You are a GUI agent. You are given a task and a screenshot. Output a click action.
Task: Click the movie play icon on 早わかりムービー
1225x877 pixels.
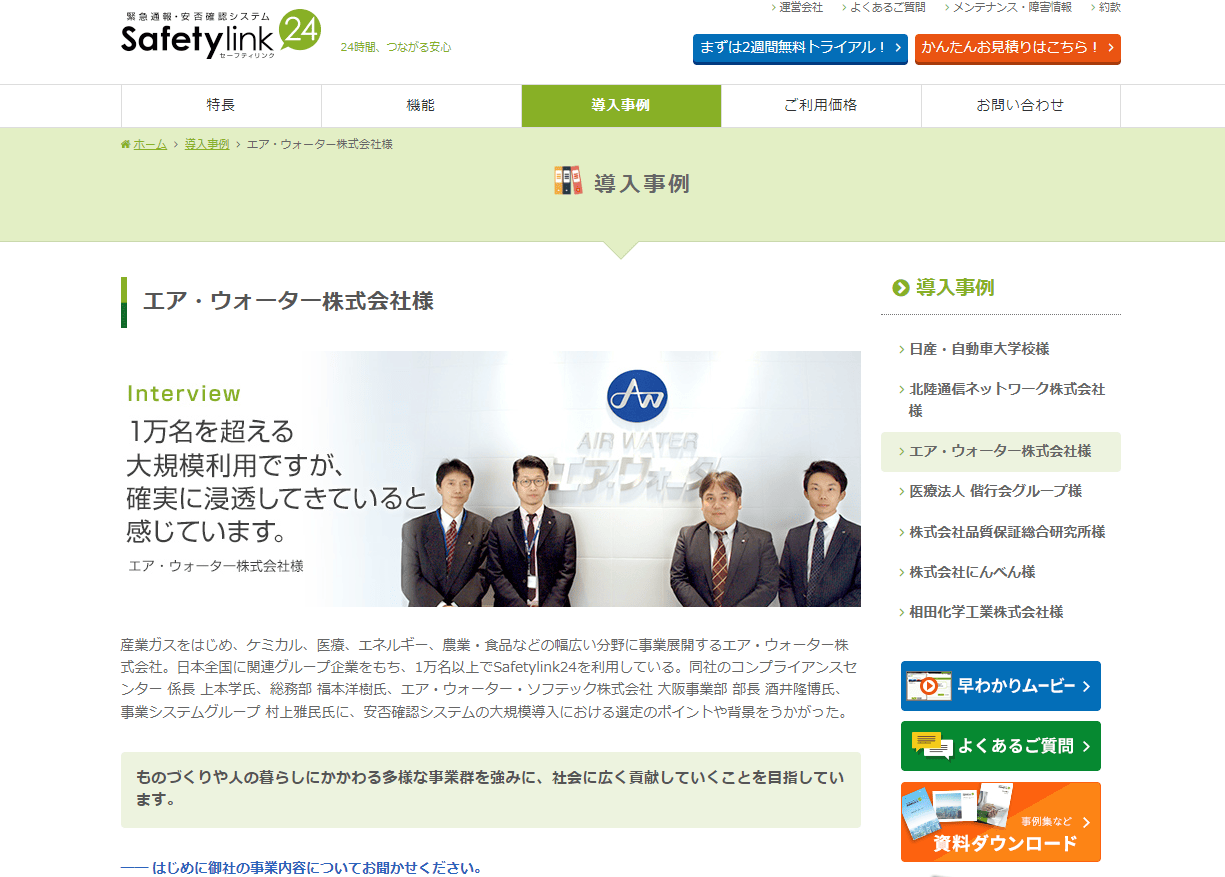coord(929,686)
